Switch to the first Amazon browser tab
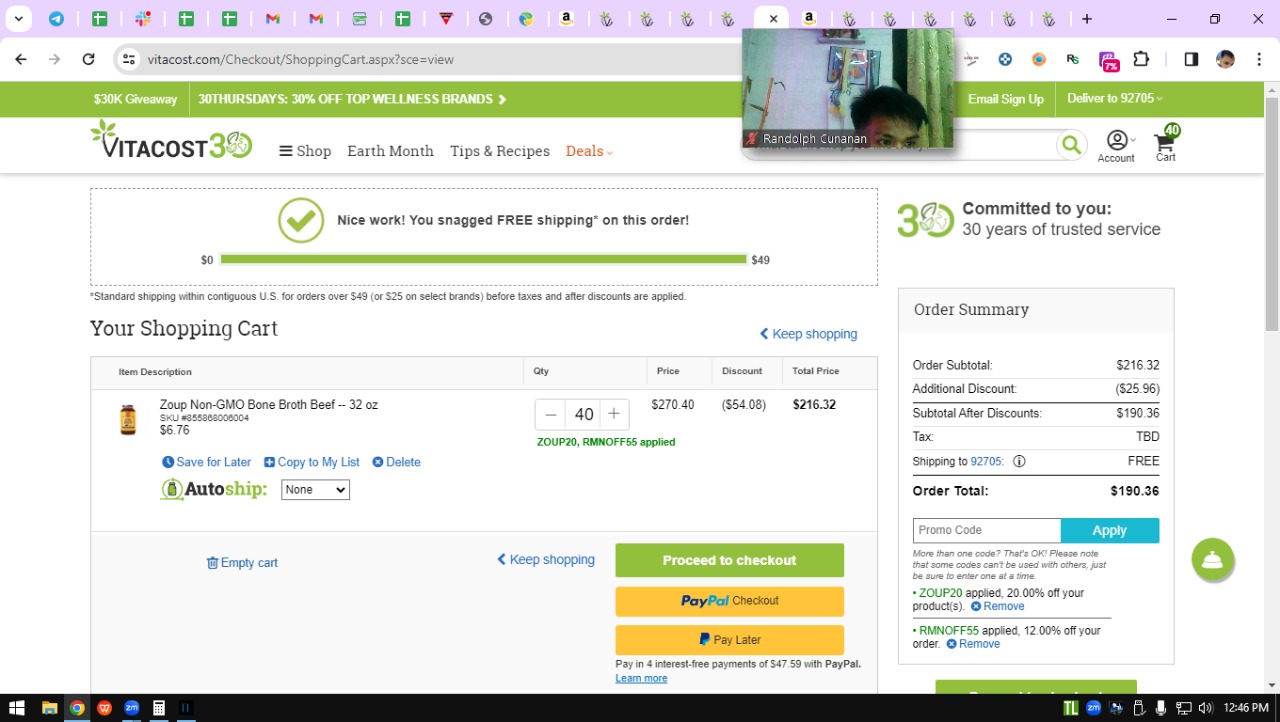The width and height of the screenshot is (1280, 722). click(x=566, y=18)
